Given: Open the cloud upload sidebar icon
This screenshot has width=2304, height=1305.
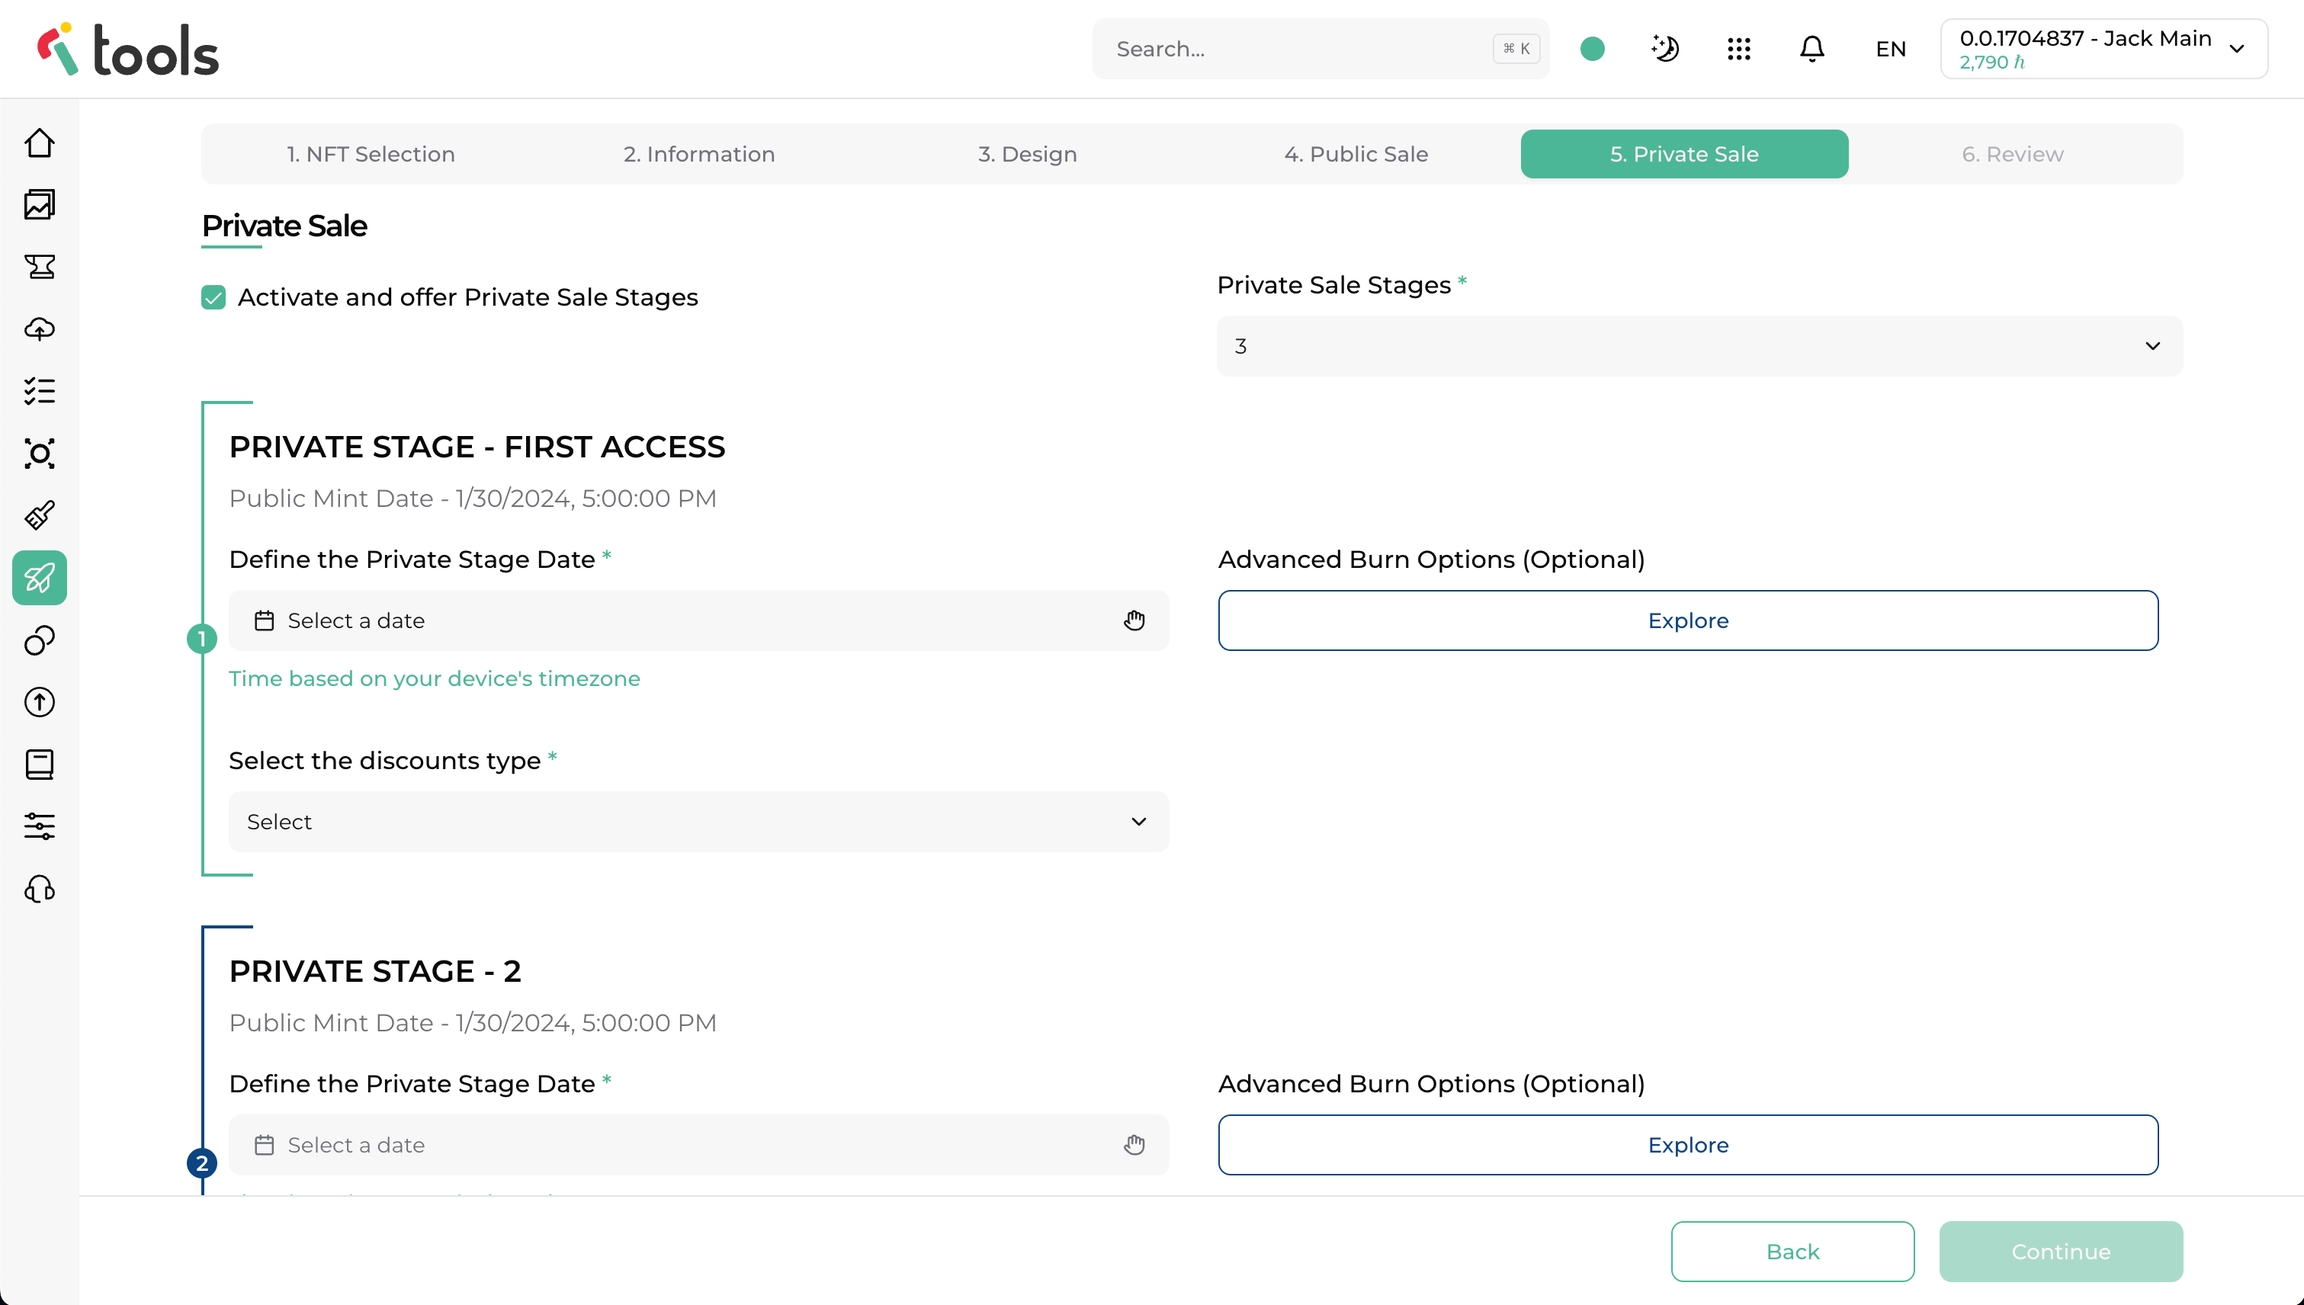Looking at the screenshot, I should coord(39,329).
